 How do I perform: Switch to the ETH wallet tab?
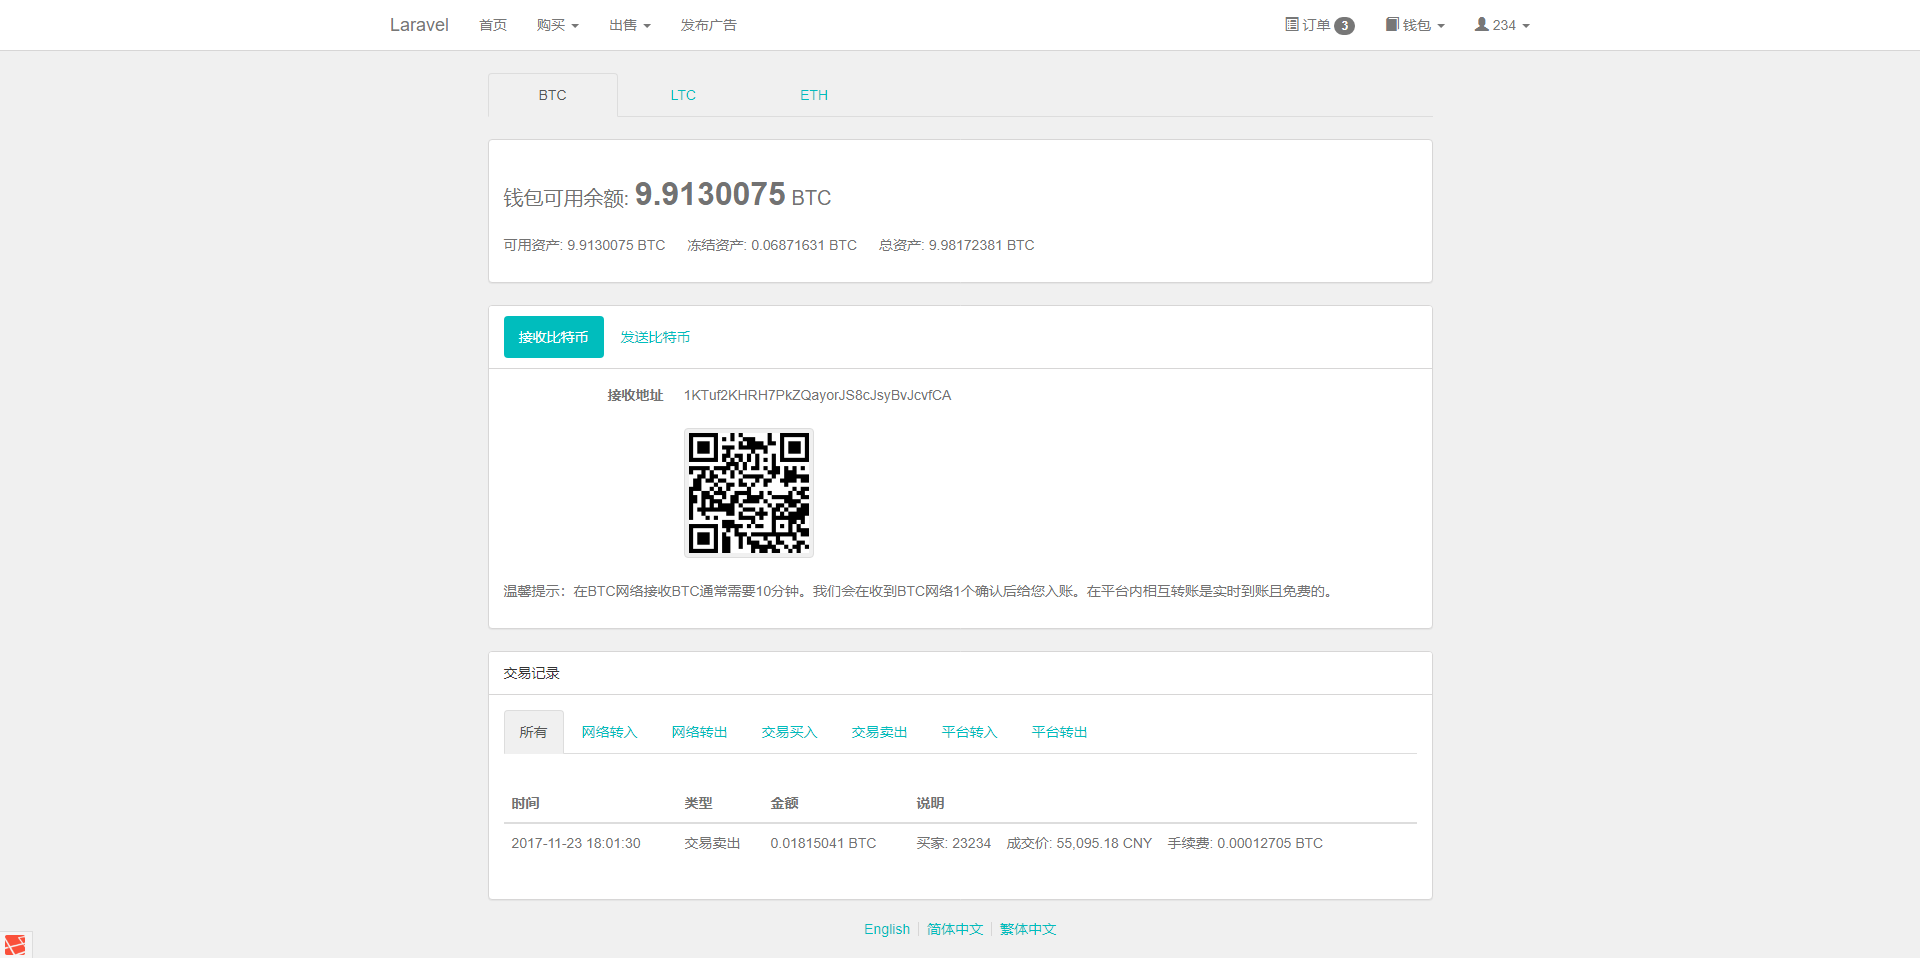click(x=814, y=94)
